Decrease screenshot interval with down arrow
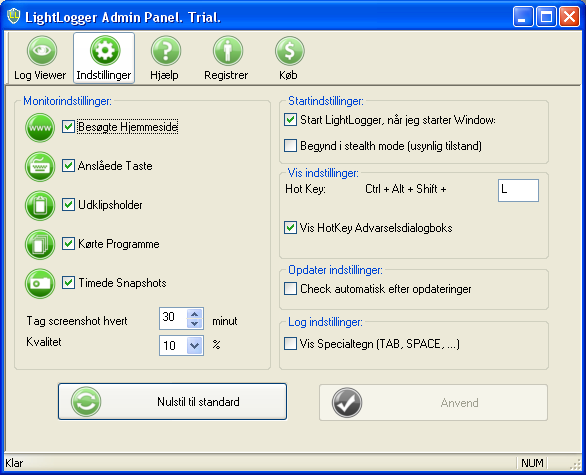This screenshot has height=475, width=586. (x=194, y=323)
